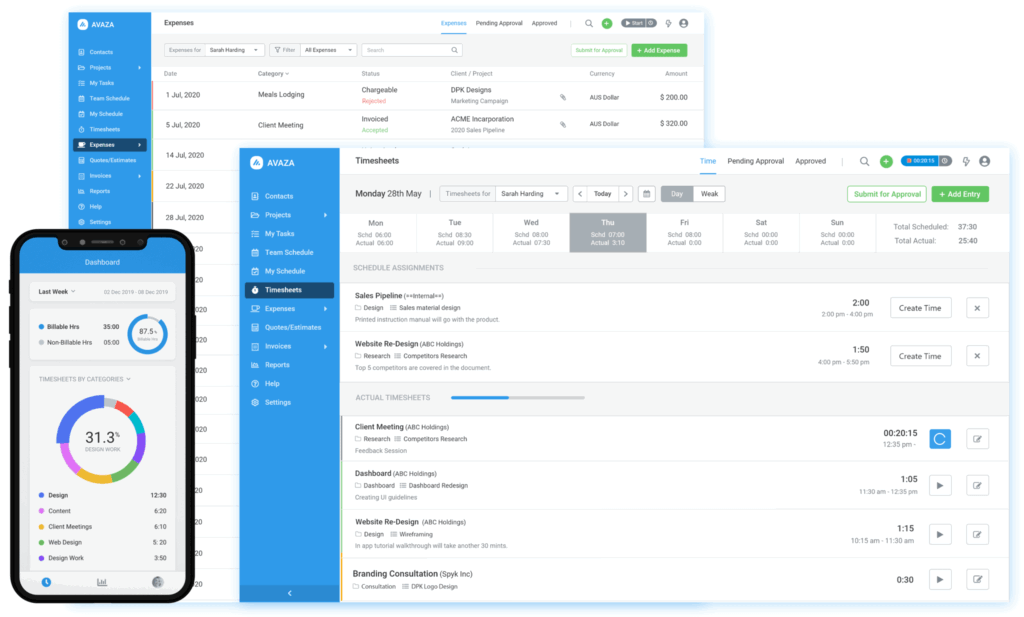Switch timesheet view to Day
The width and height of the screenshot is (1024, 617).
(677, 194)
